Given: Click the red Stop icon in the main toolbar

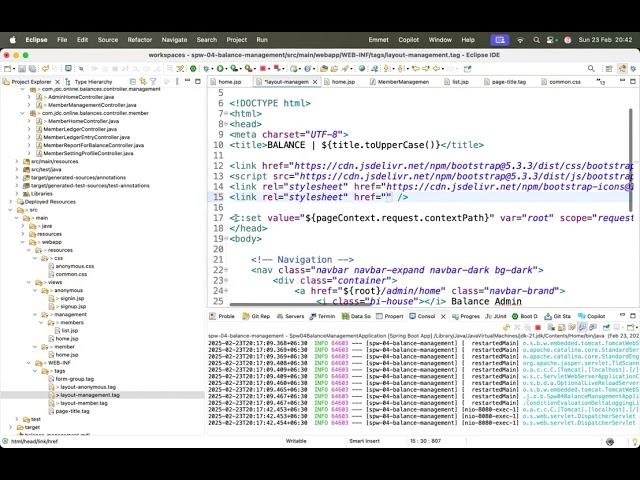Looking at the screenshot, I should [x=263, y=69].
